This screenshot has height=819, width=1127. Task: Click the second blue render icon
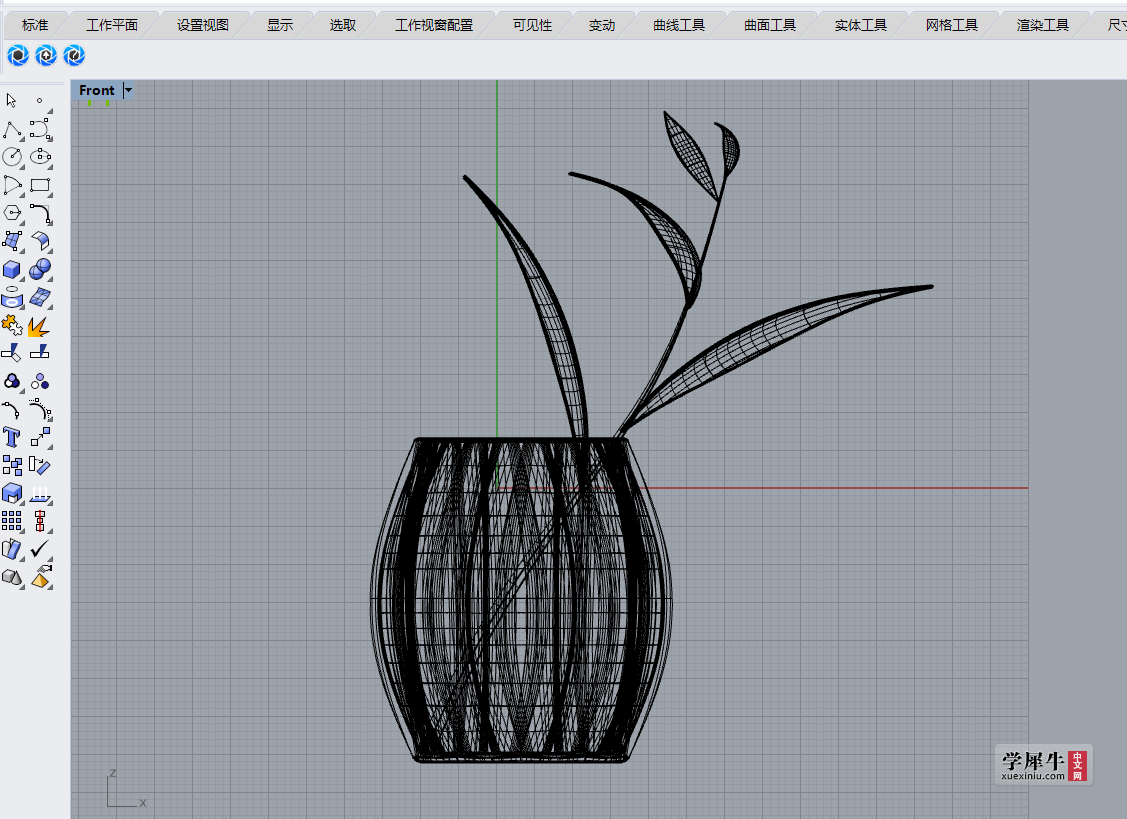click(46, 55)
